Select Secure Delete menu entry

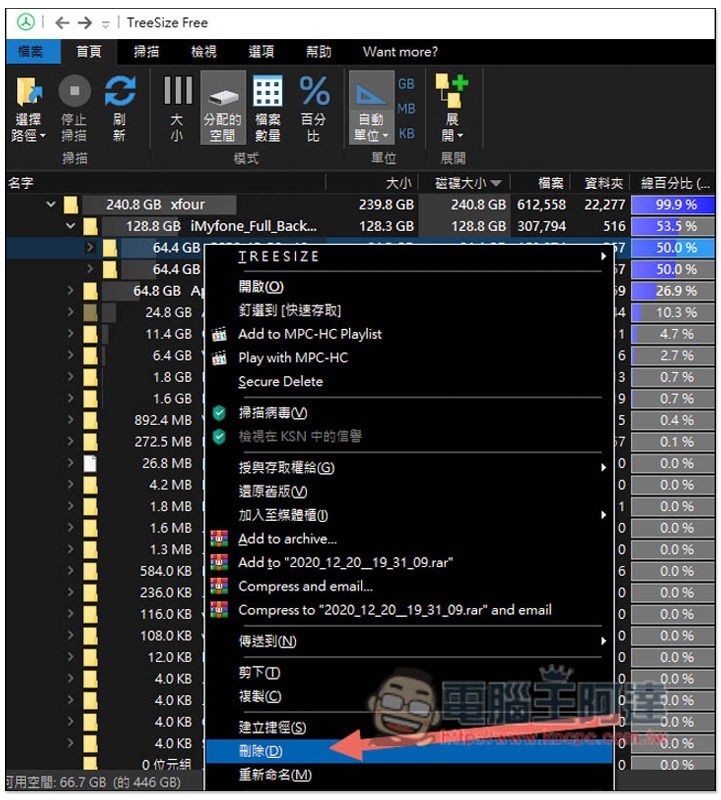click(409, 382)
